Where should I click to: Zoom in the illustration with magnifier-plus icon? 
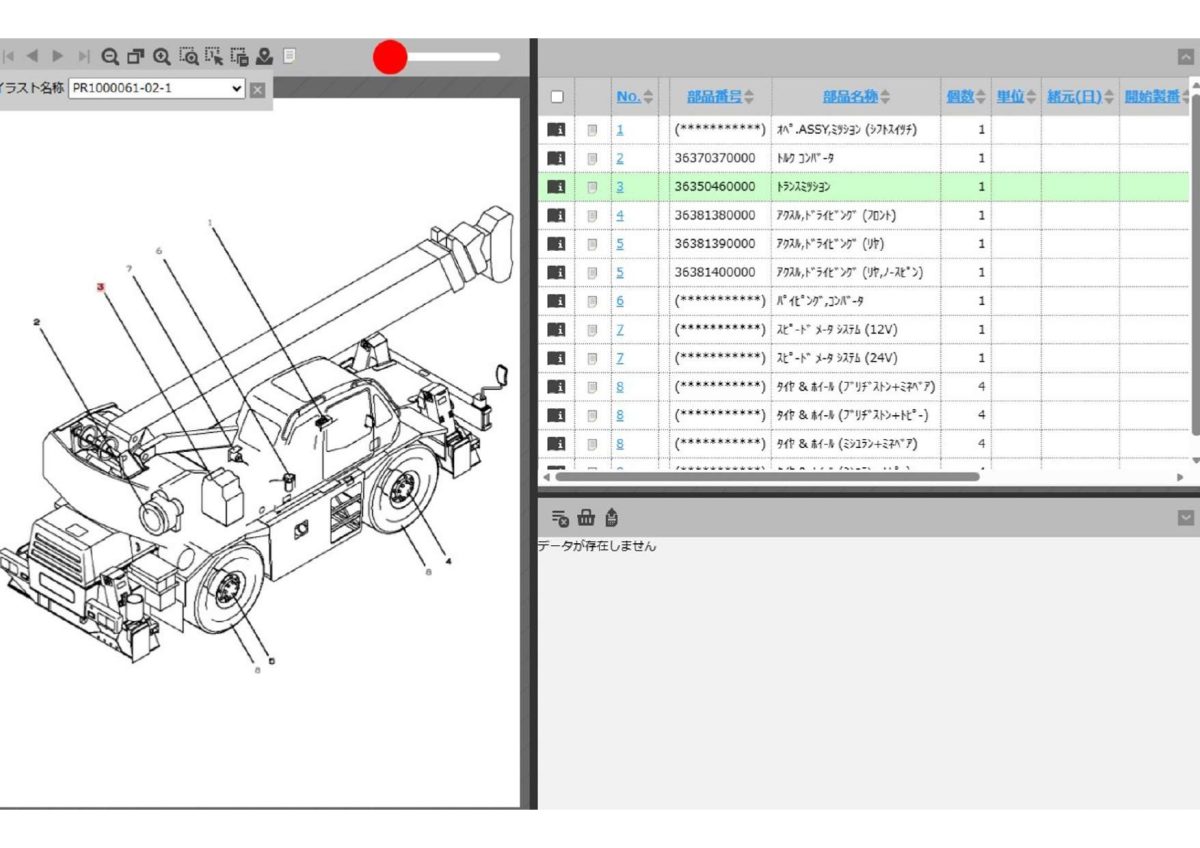click(161, 57)
